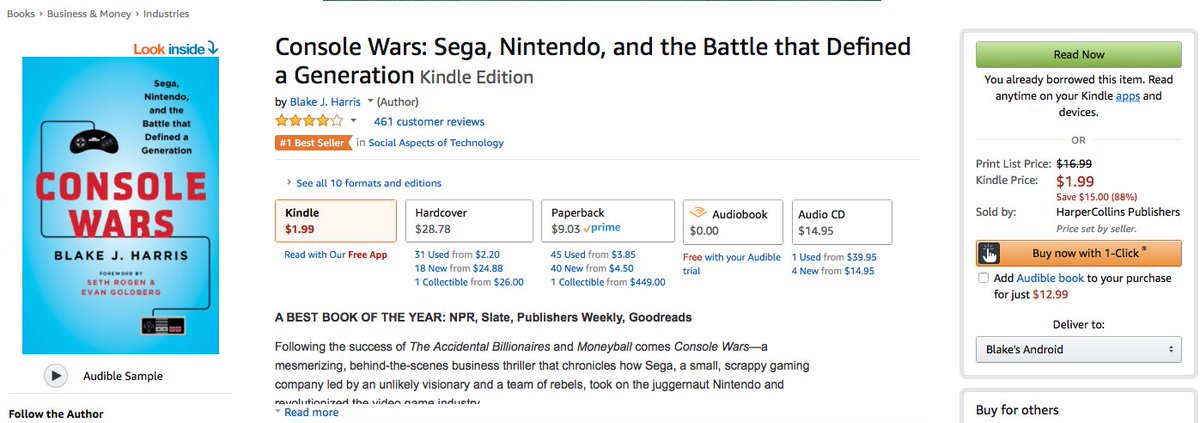The image size is (1200, 423).
Task: Expand the star ratings dropdown arrow
Action: [353, 121]
